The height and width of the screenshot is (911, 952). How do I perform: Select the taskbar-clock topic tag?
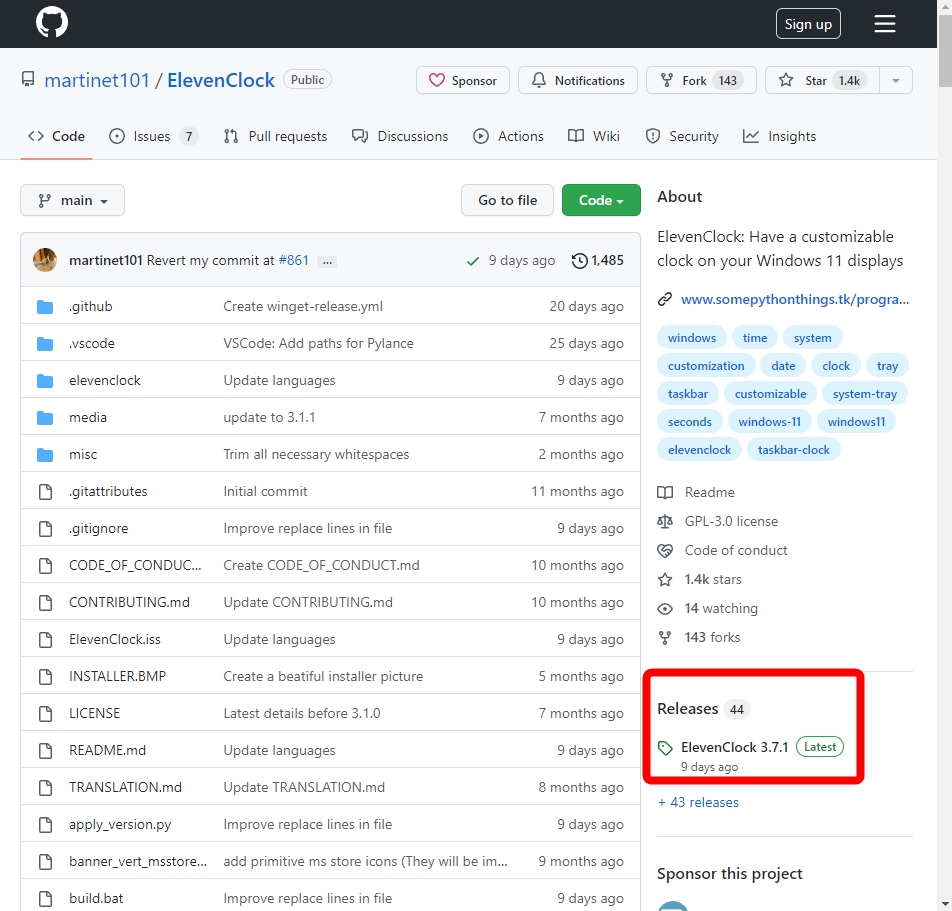tap(794, 449)
